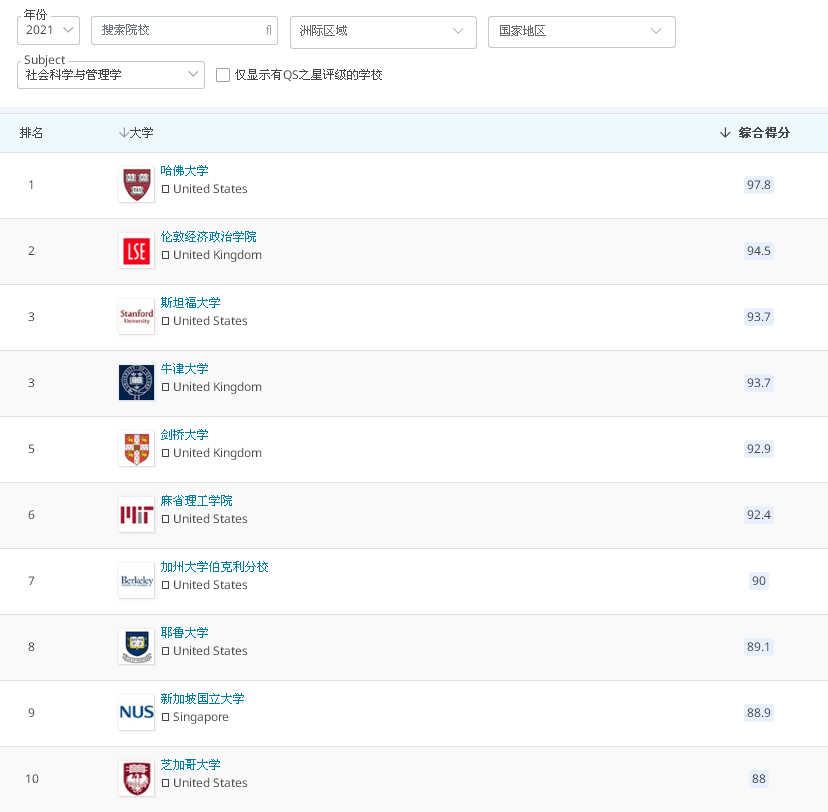The height and width of the screenshot is (812, 828).
Task: Click sort arrow beside 大学 header
Action: tap(124, 133)
